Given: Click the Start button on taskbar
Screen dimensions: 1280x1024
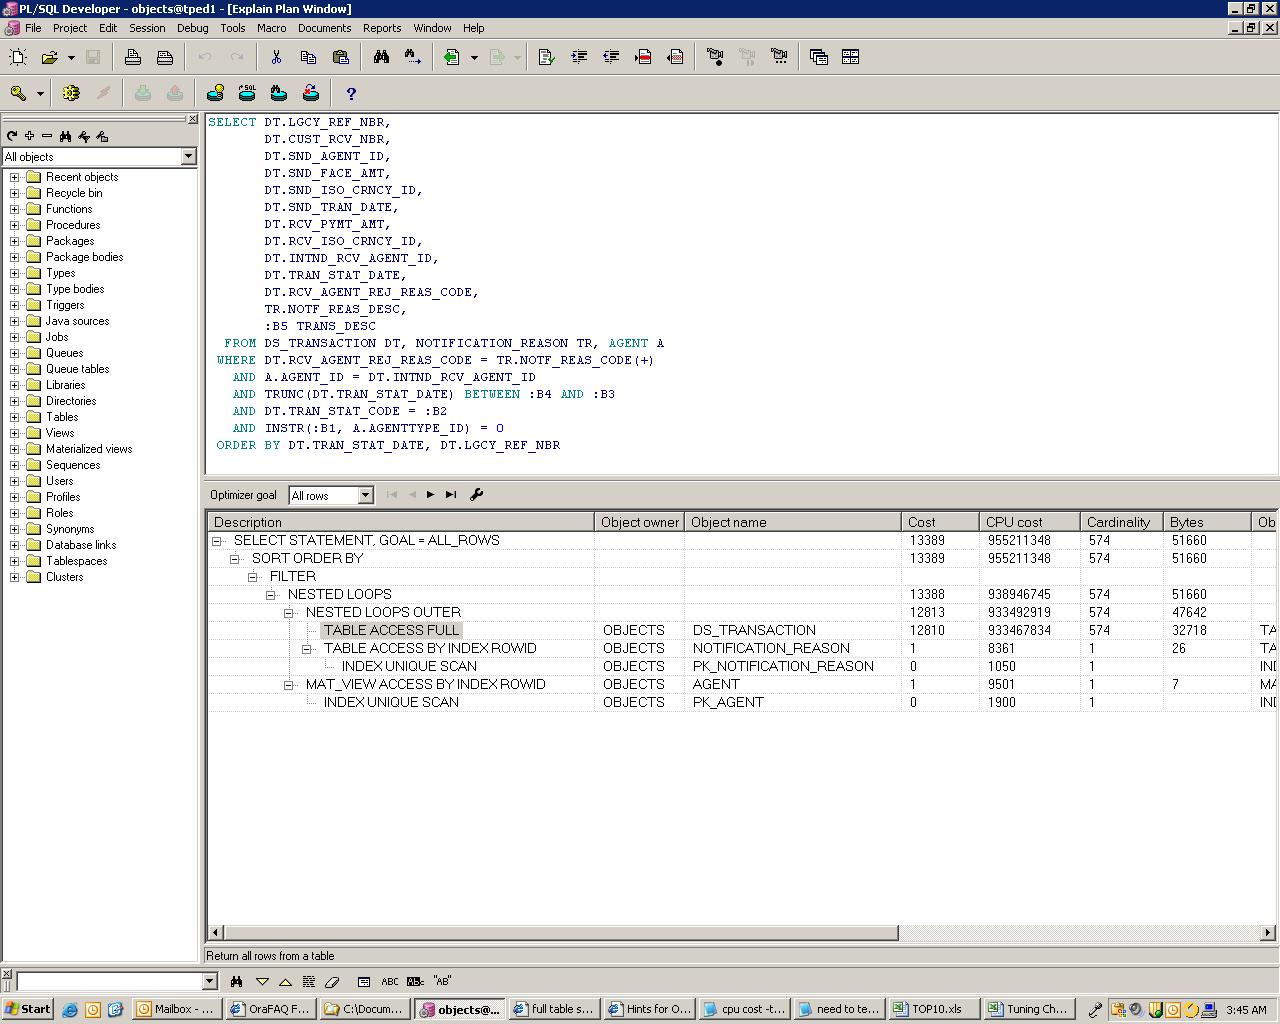Looking at the screenshot, I should pos(28,1009).
